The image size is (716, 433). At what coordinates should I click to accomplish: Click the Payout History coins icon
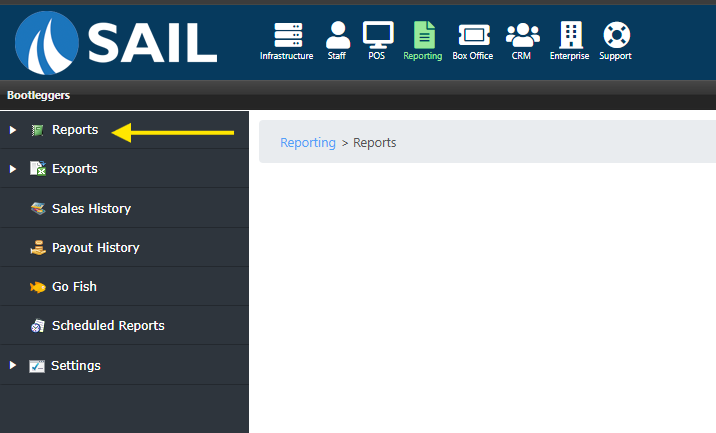click(38, 248)
